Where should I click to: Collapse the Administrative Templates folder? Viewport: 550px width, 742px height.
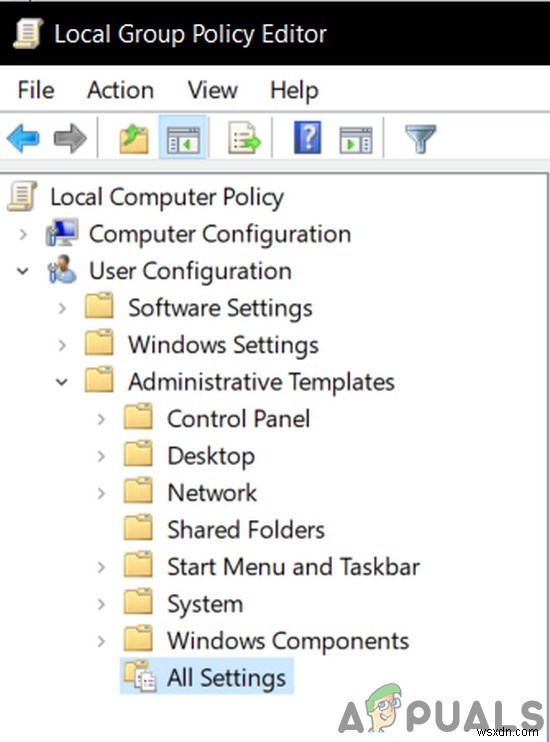click(x=62, y=382)
